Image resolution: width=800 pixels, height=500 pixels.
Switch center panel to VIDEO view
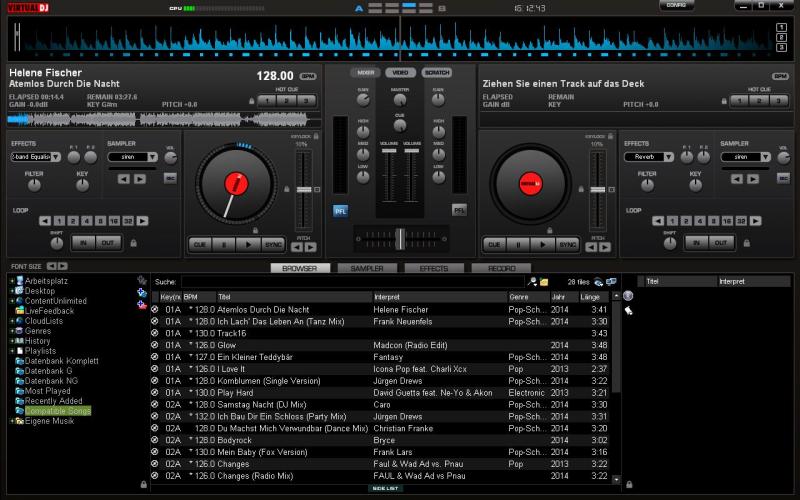(x=401, y=72)
